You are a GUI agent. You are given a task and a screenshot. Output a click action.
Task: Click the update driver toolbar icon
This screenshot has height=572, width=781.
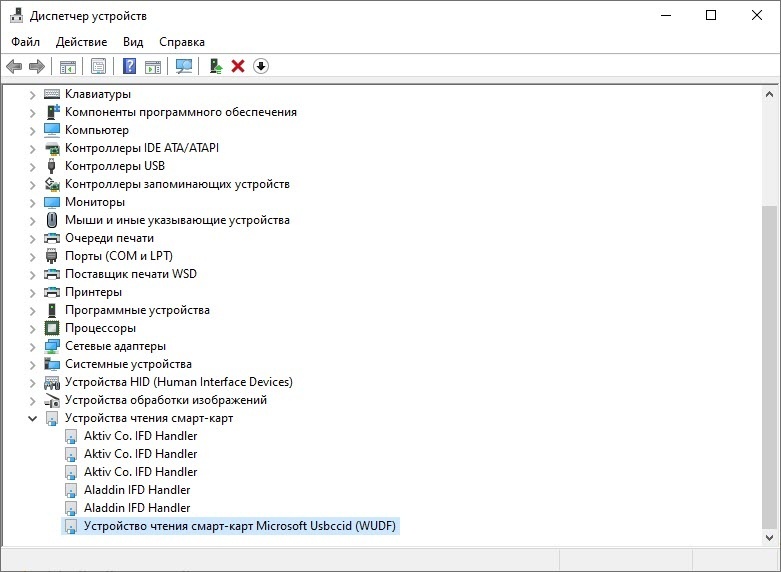pos(214,66)
